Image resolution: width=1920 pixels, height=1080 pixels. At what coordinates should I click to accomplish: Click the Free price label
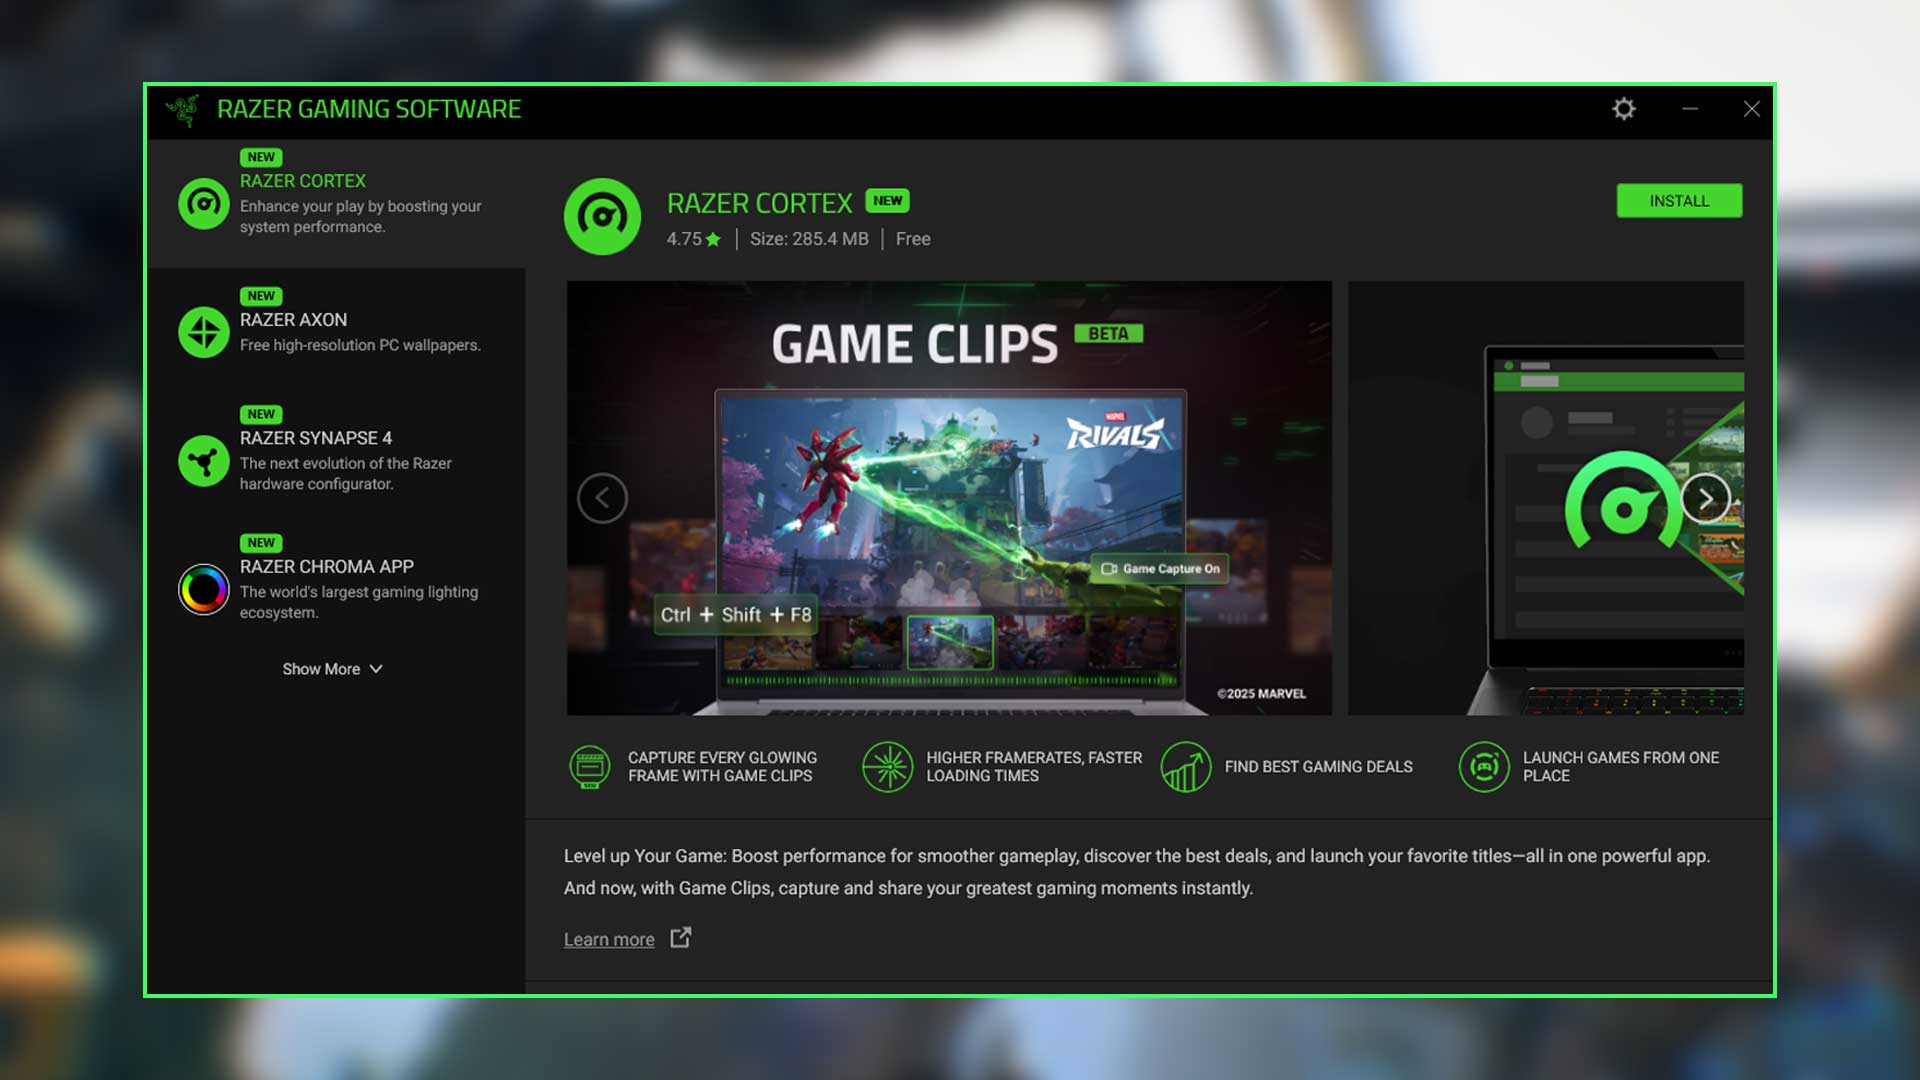click(x=913, y=239)
